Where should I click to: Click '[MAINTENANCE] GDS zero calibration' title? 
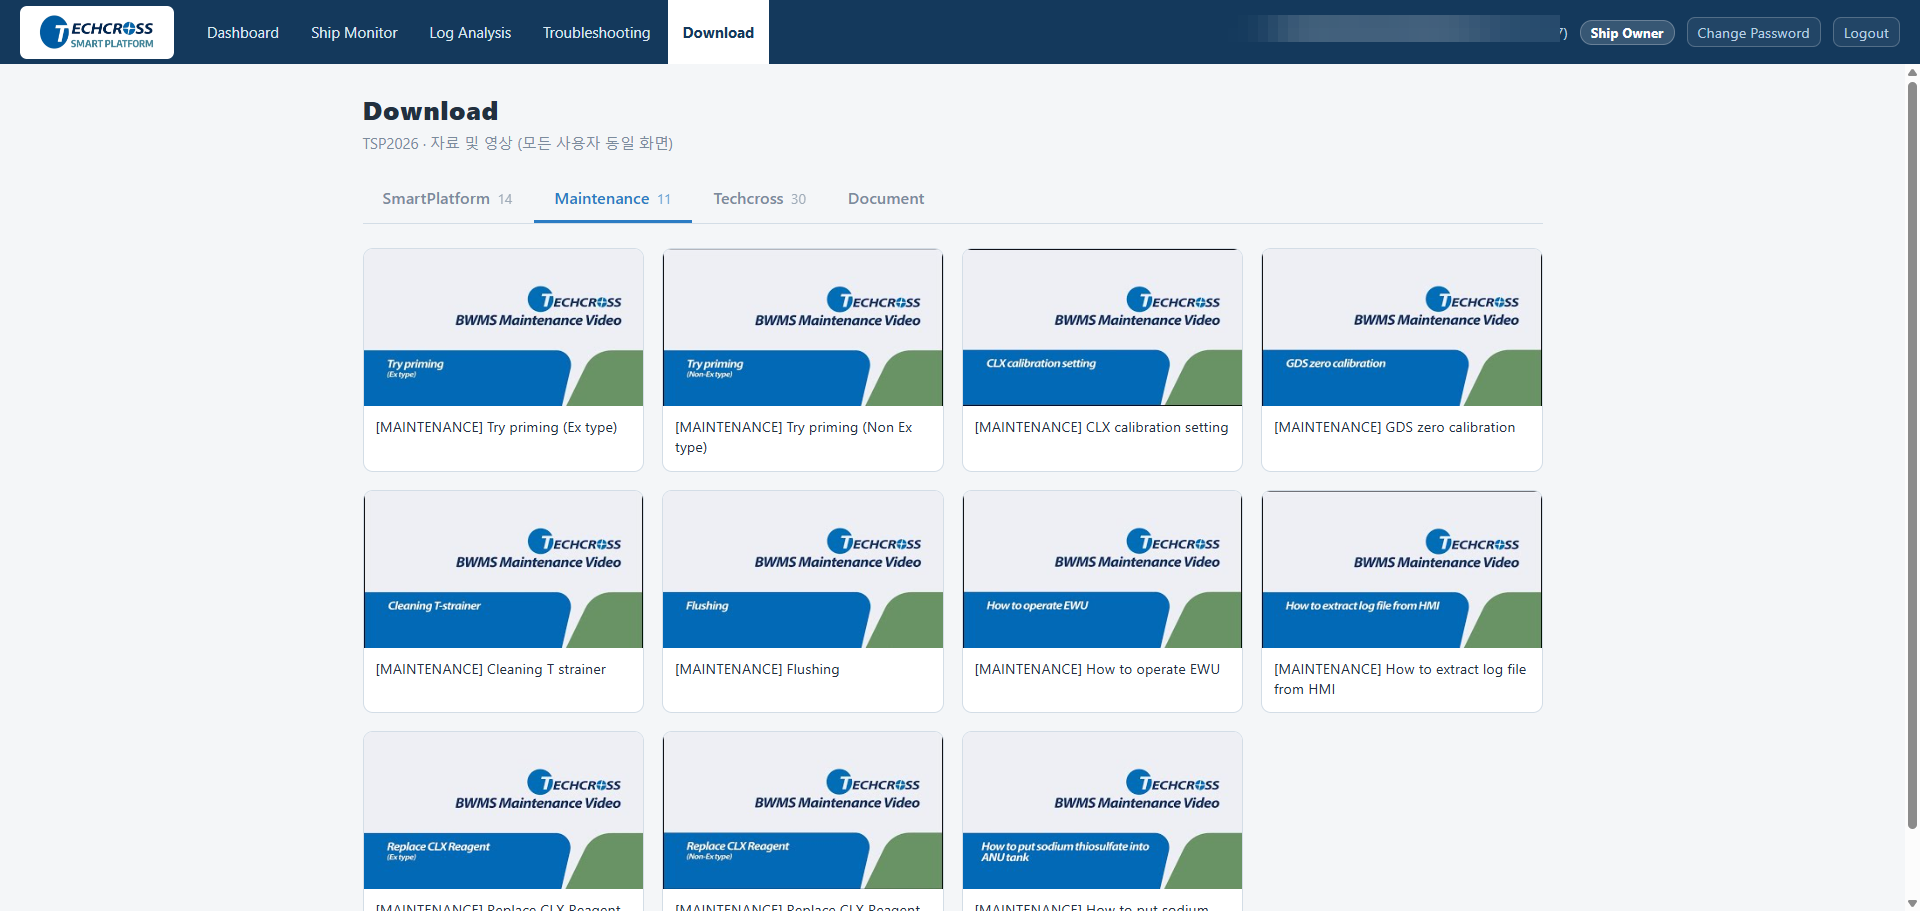tap(1394, 427)
